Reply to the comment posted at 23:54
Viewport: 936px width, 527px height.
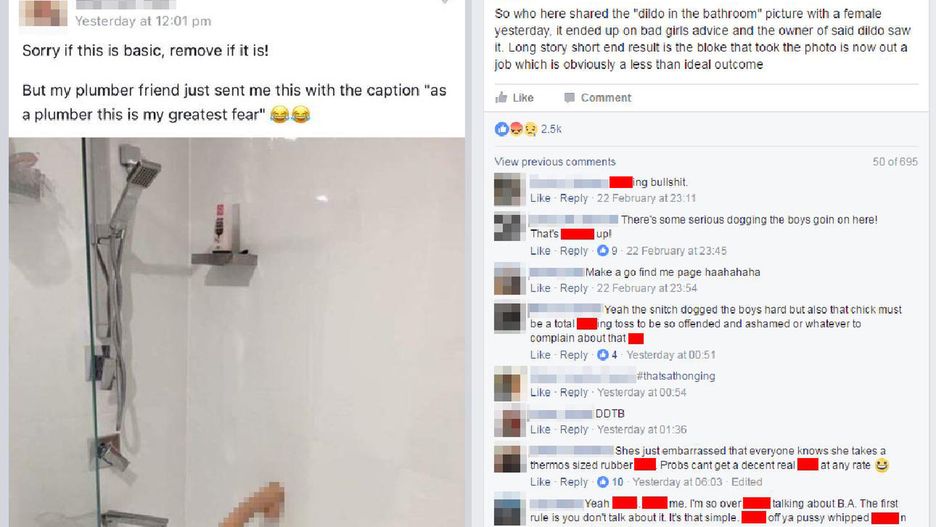point(574,288)
